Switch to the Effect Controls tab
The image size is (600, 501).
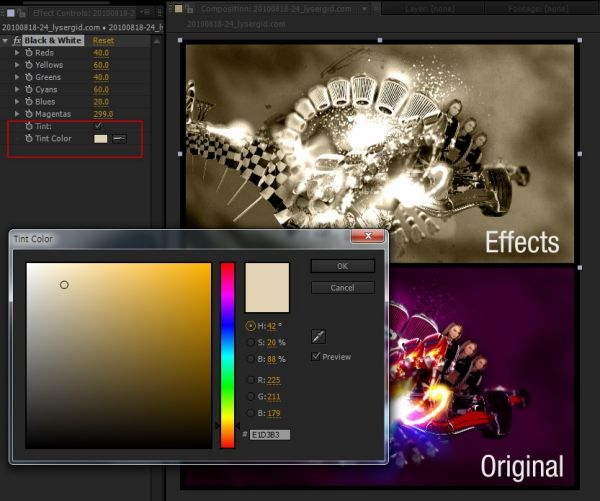83,13
